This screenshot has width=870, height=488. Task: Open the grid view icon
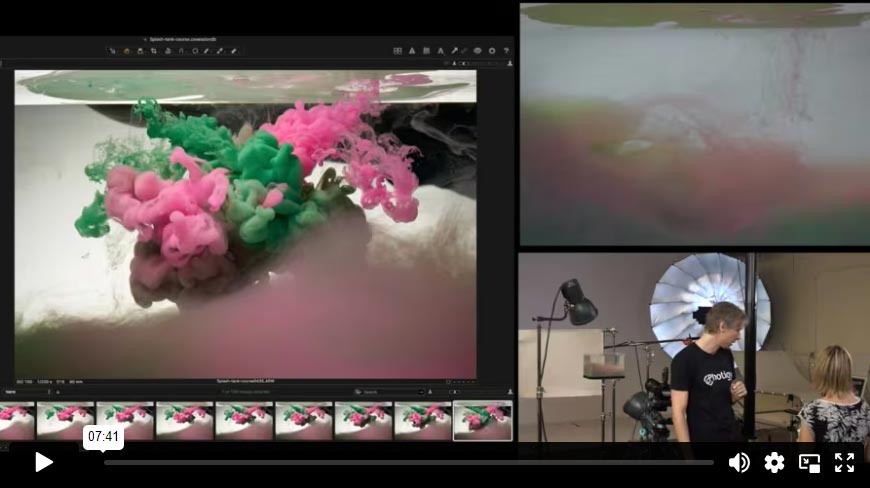tap(397, 50)
